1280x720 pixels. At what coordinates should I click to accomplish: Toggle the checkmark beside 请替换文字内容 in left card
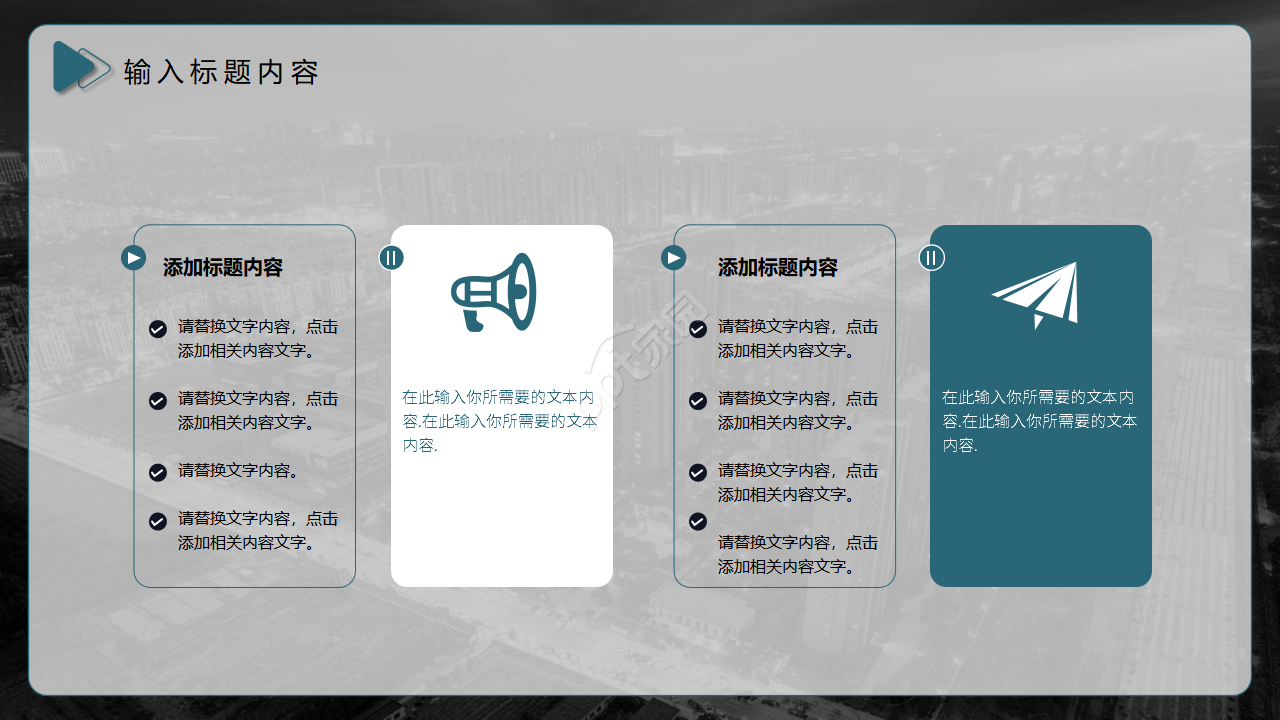click(158, 471)
